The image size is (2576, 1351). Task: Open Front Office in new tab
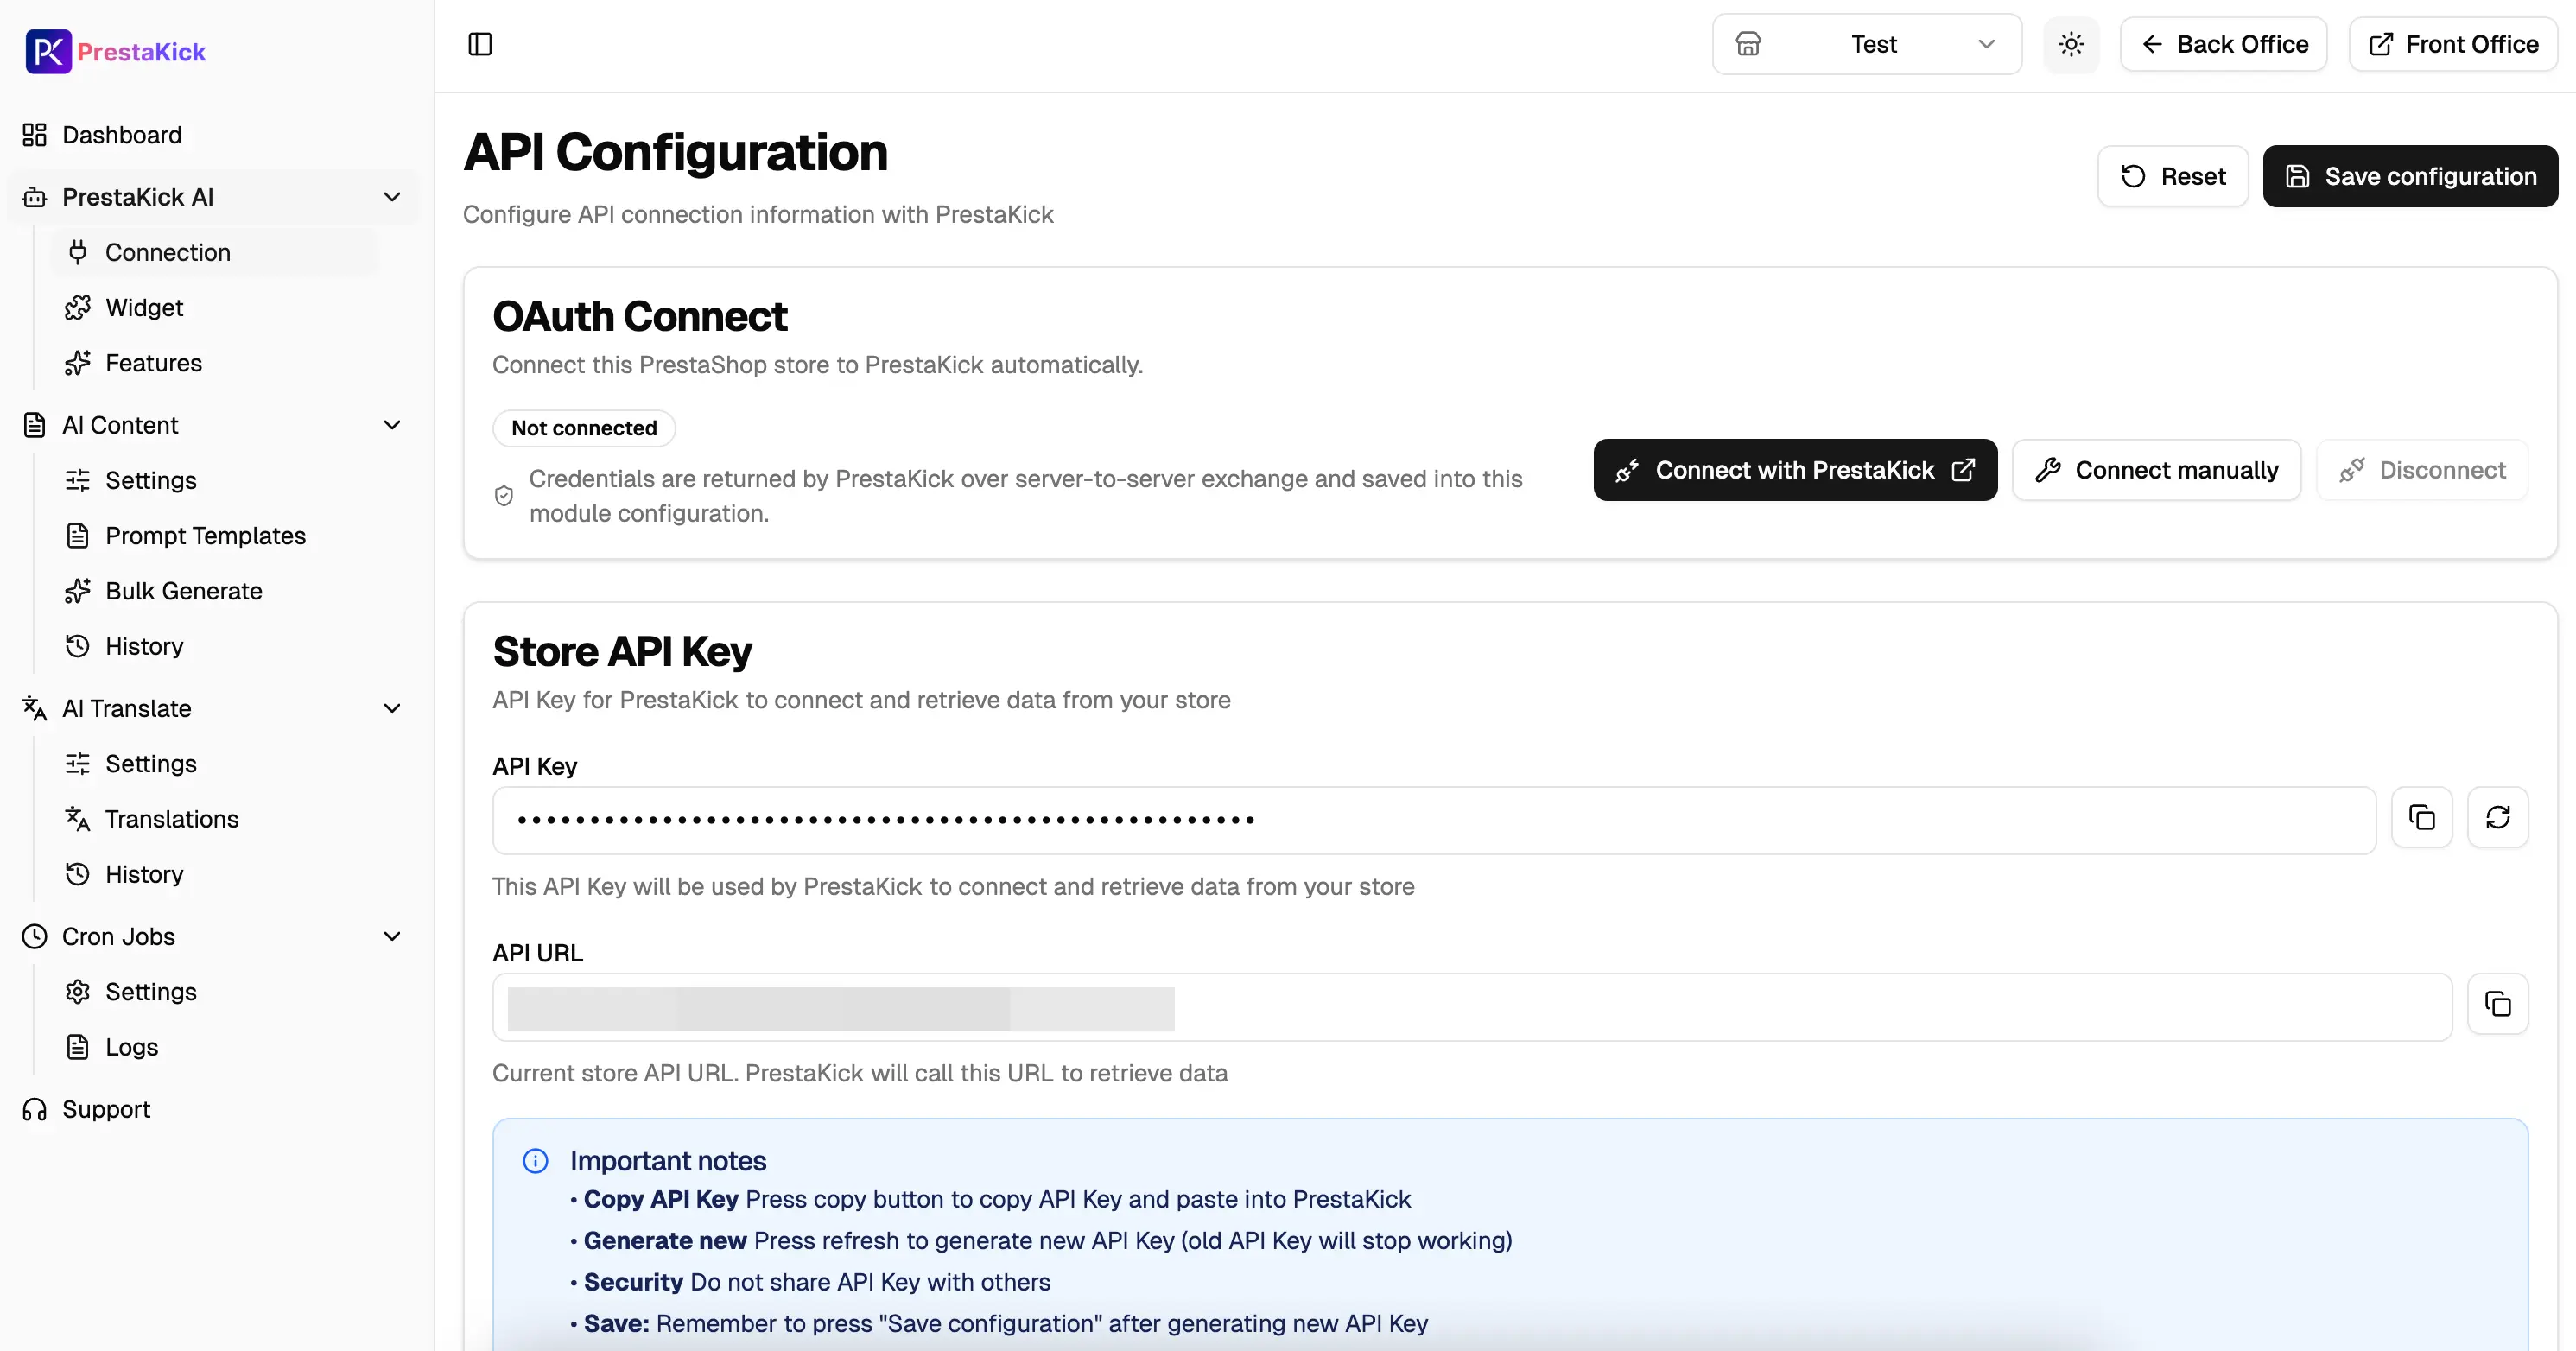pos(2453,44)
